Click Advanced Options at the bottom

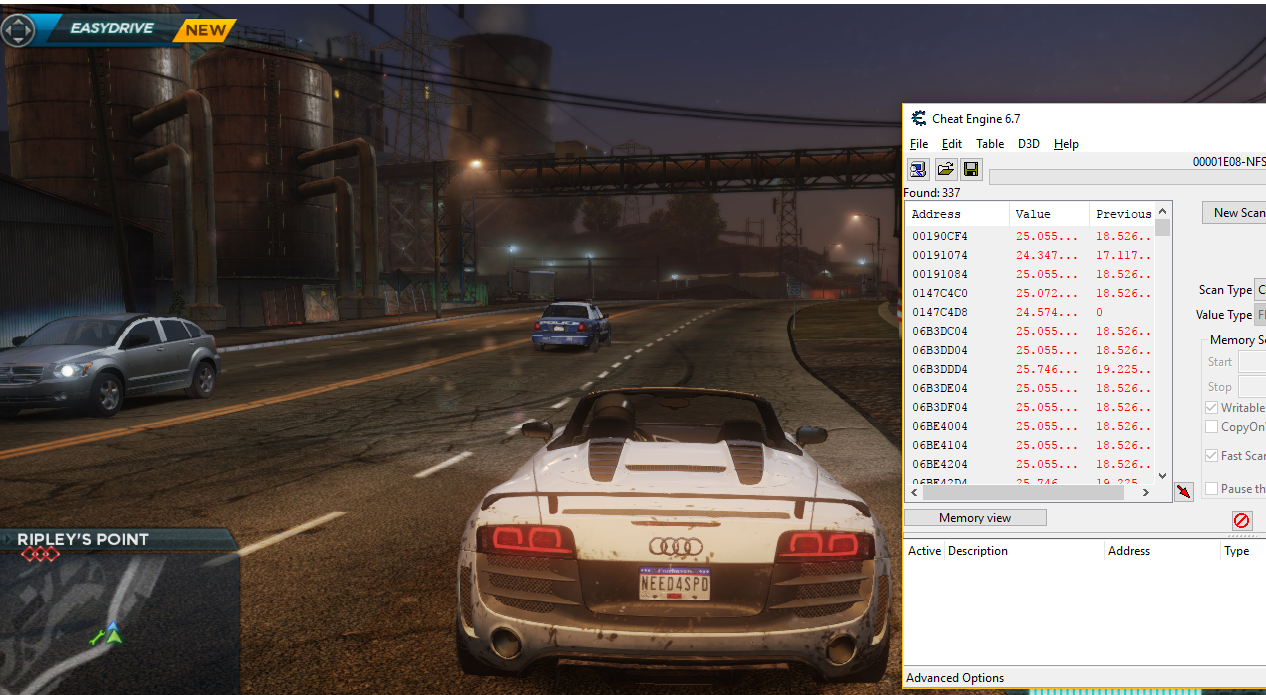click(955, 678)
